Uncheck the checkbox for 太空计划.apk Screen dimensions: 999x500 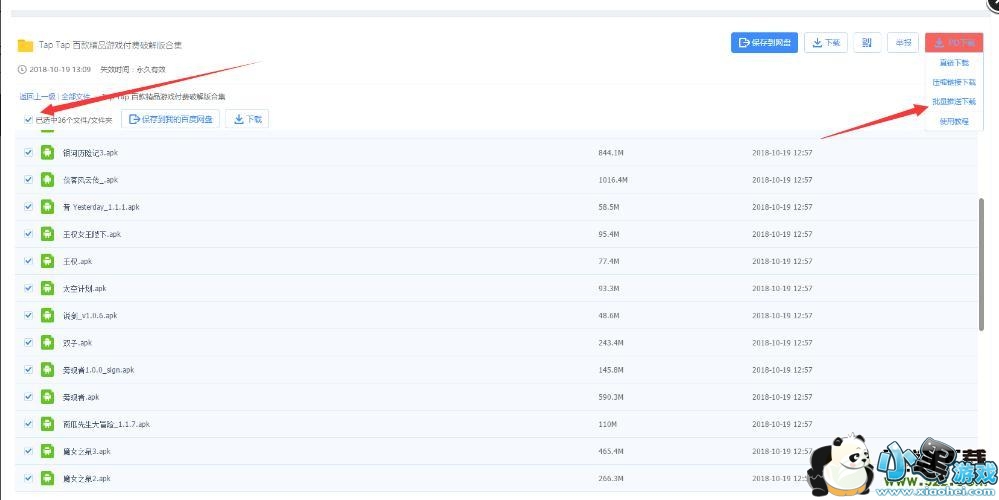pyautogui.click(x=28, y=289)
